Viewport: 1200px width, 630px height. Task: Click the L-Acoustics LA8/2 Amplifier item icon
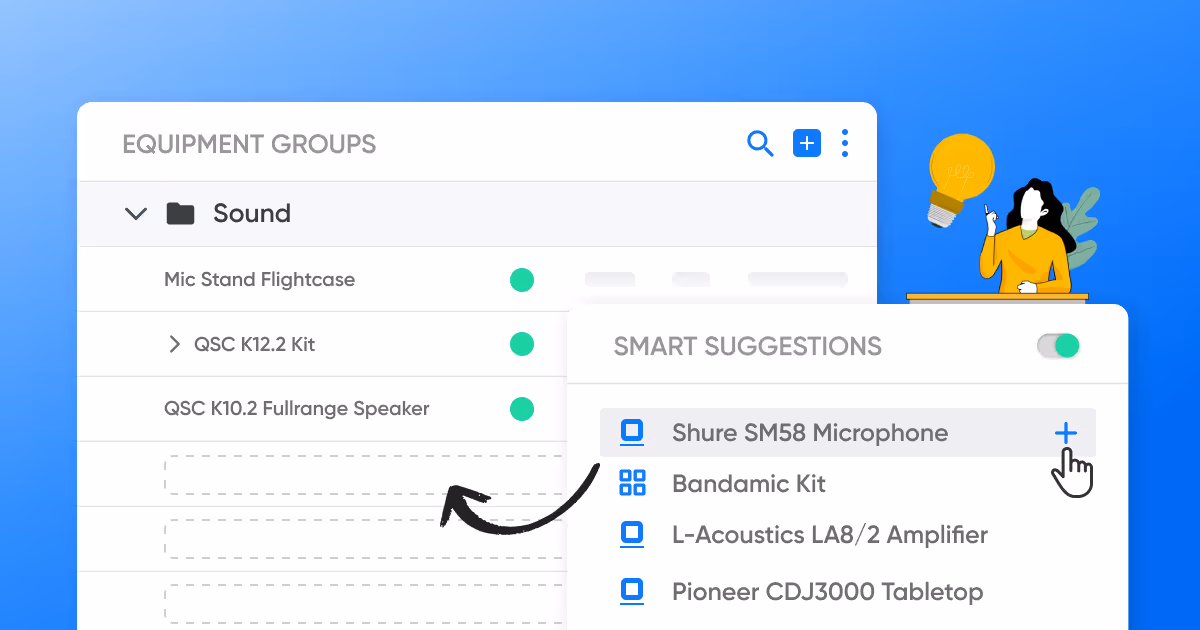point(632,535)
